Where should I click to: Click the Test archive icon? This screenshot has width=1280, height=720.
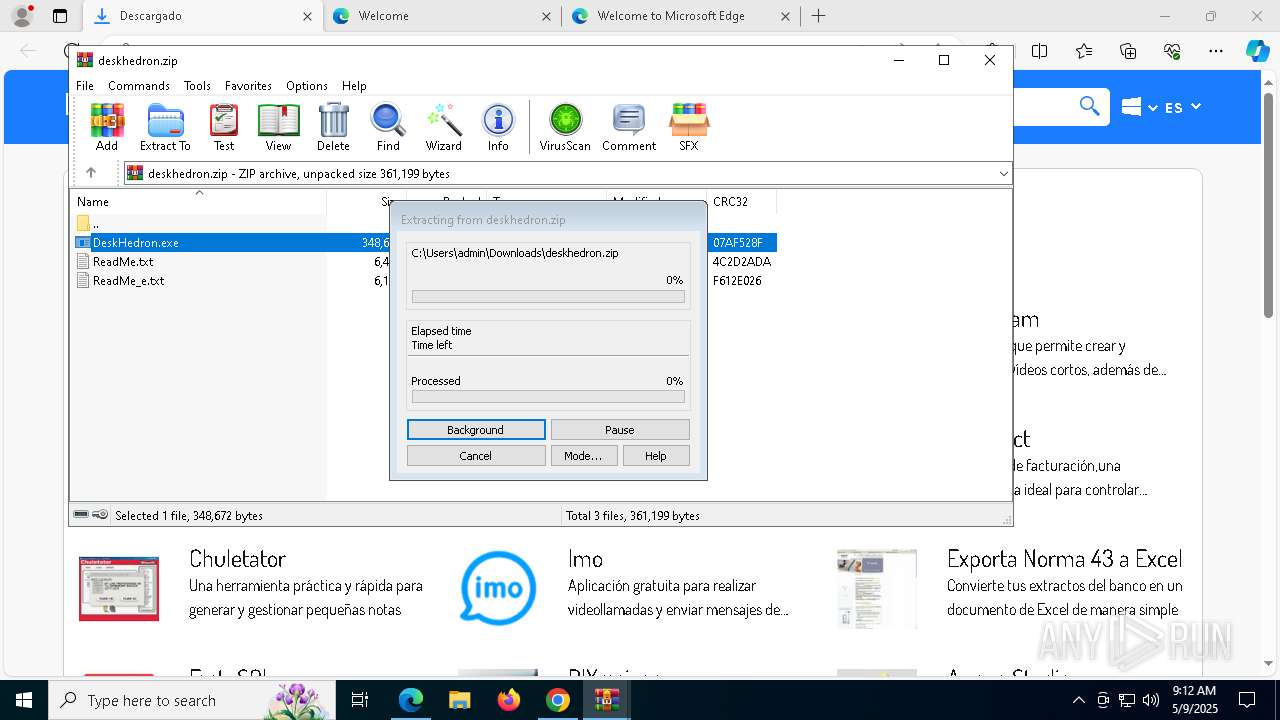tap(224, 127)
